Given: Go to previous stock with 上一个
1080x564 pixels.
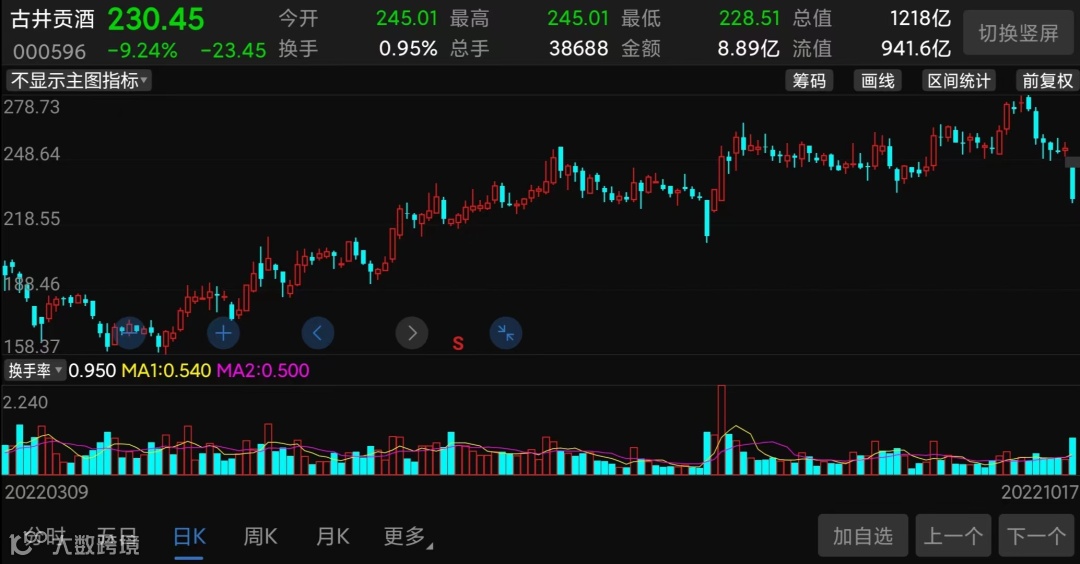Looking at the screenshot, I should (x=953, y=535).
